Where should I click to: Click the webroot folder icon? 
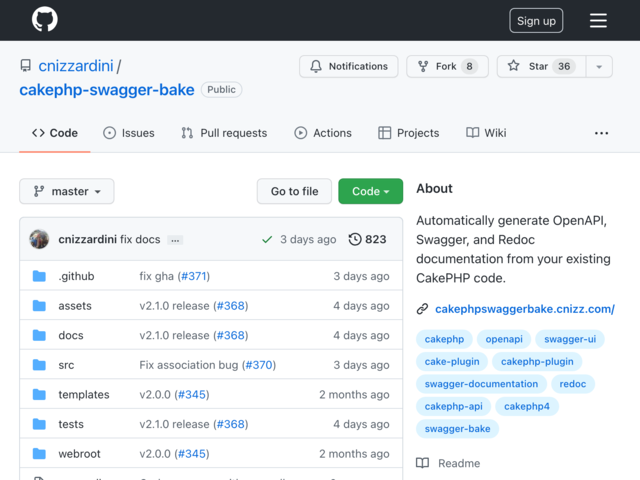[39, 454]
